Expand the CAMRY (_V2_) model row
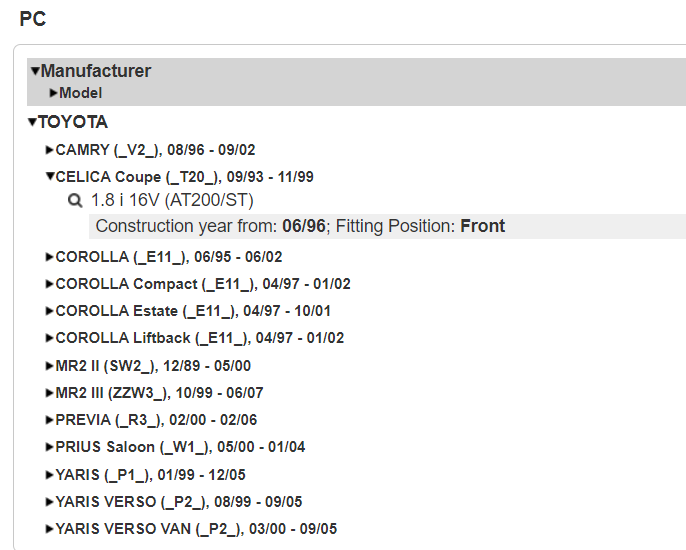686x550 pixels. 50,150
